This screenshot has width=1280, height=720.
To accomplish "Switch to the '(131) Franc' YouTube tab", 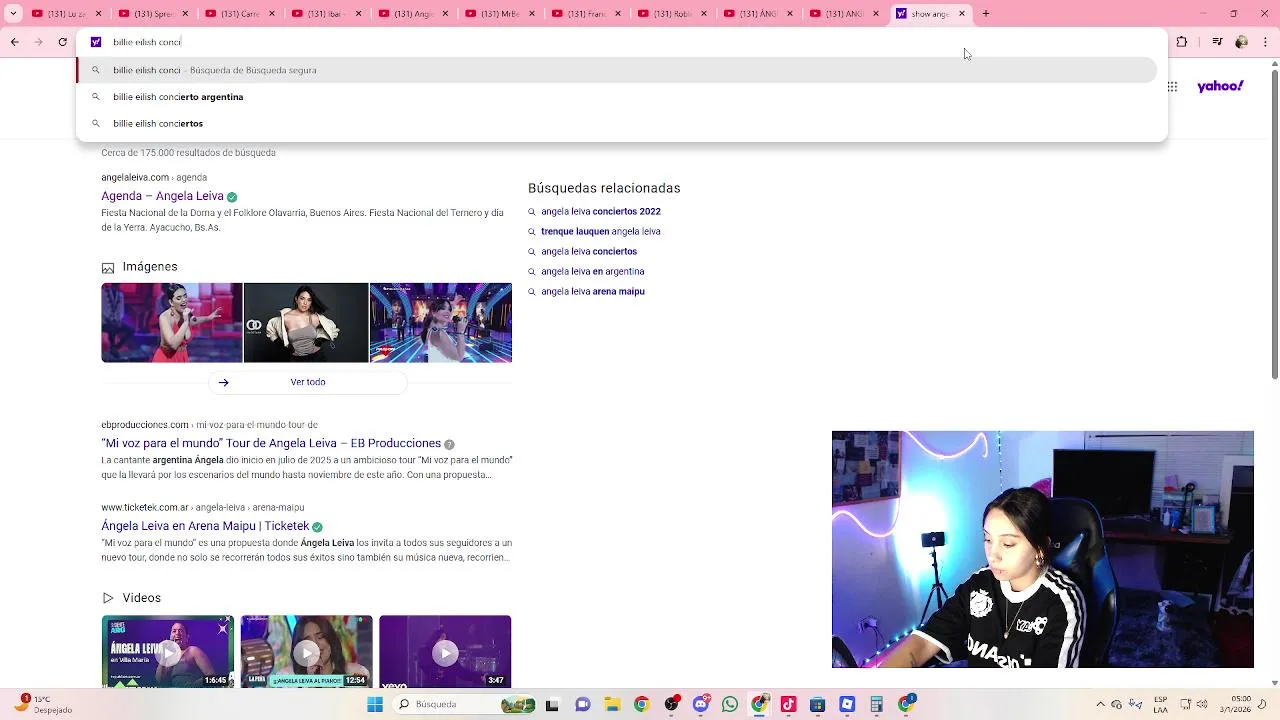I will (x=588, y=14).
